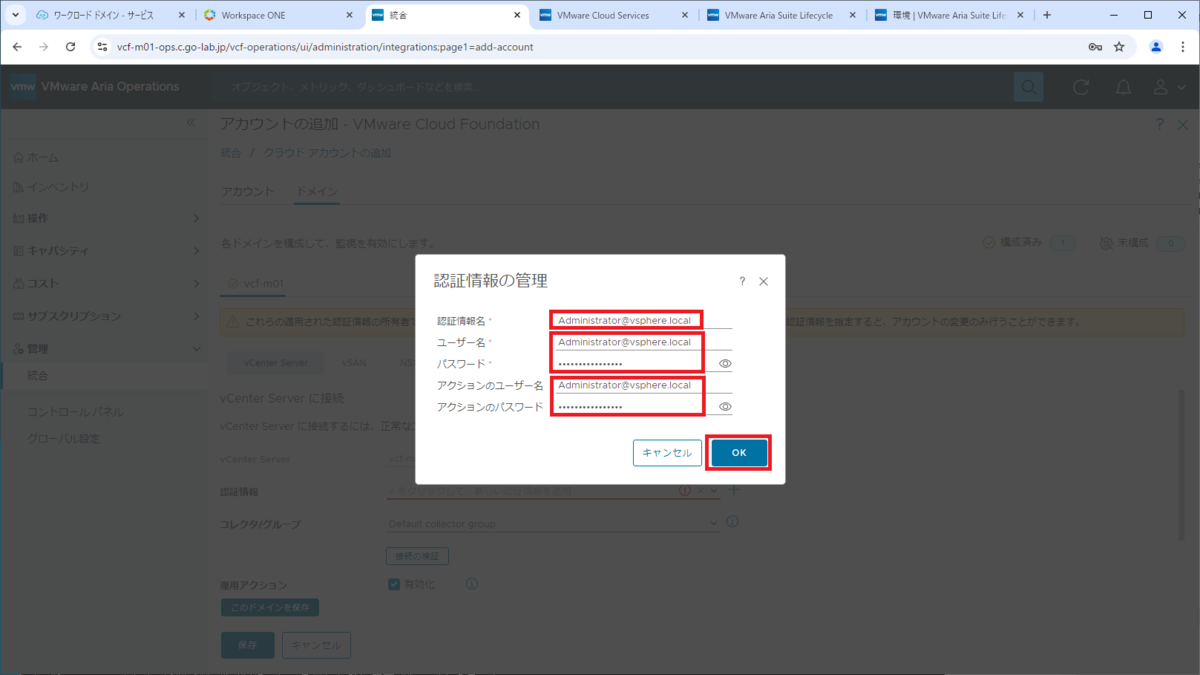Open コントロールパネル in the sidebar
The image size is (1200, 675).
pos(76,412)
